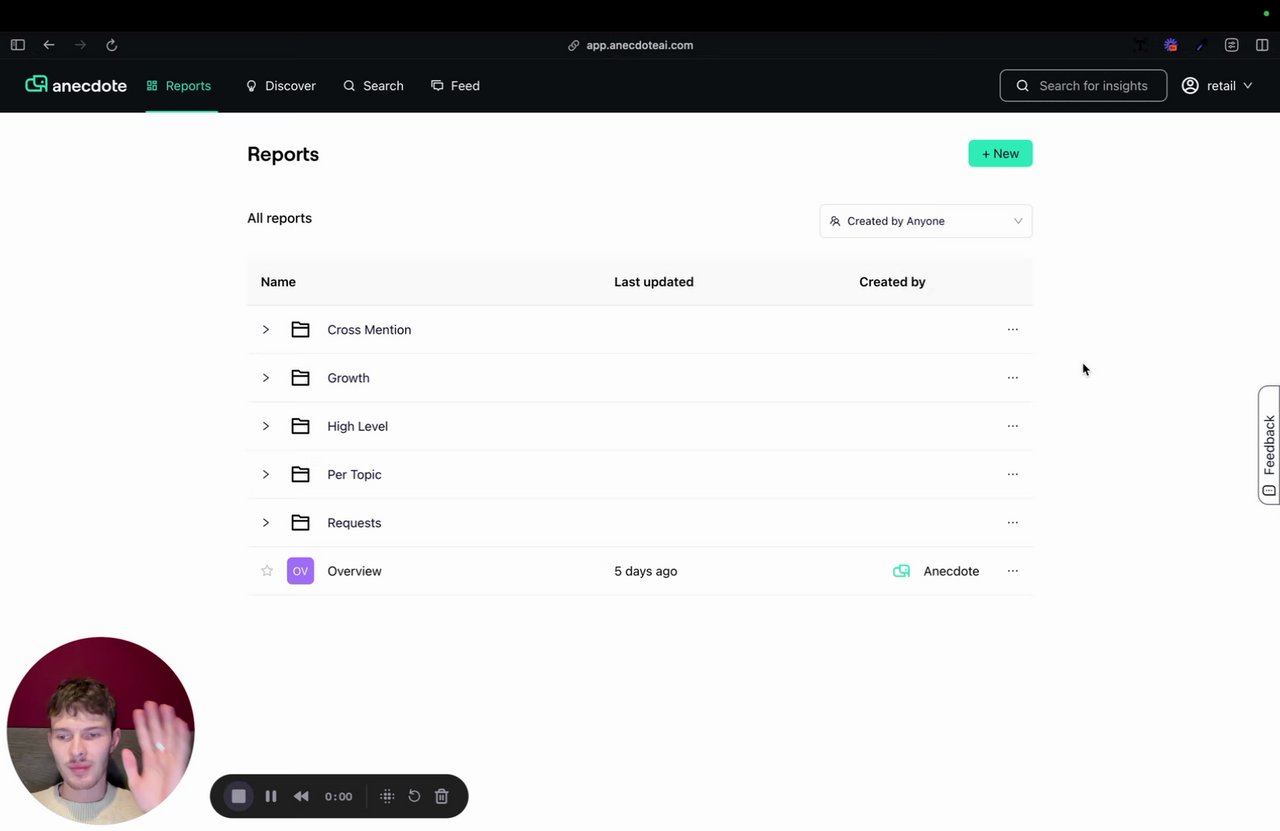Stop the screen recording
This screenshot has height=831, width=1280.
238,796
